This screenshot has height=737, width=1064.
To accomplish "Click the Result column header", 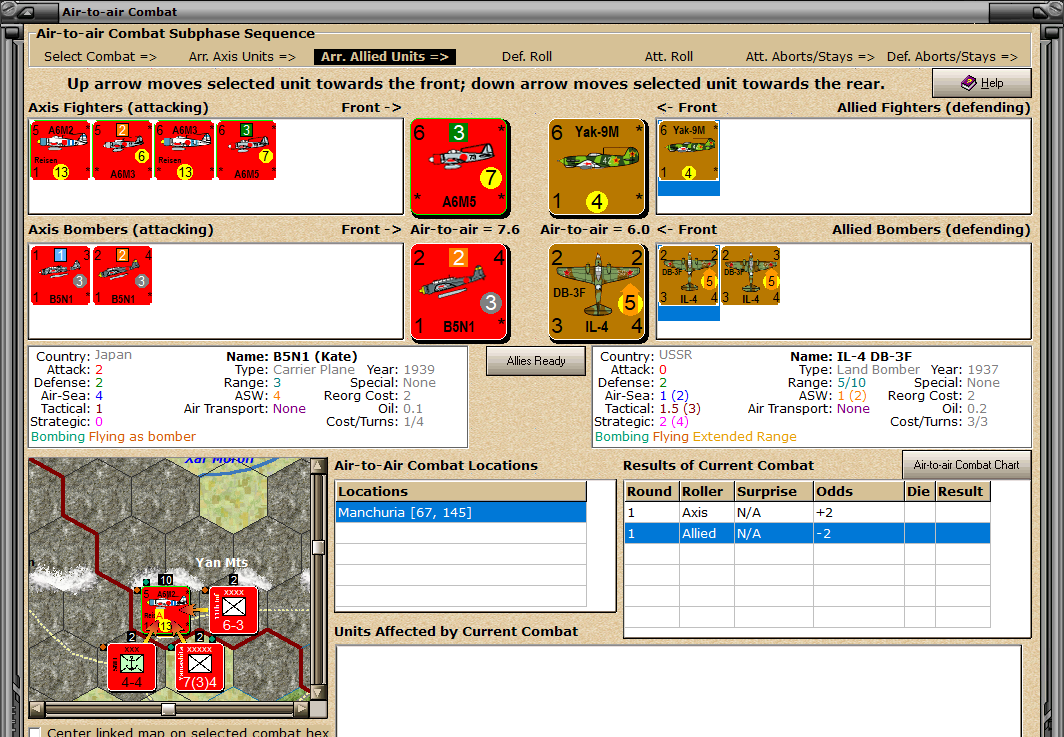I will (962, 491).
